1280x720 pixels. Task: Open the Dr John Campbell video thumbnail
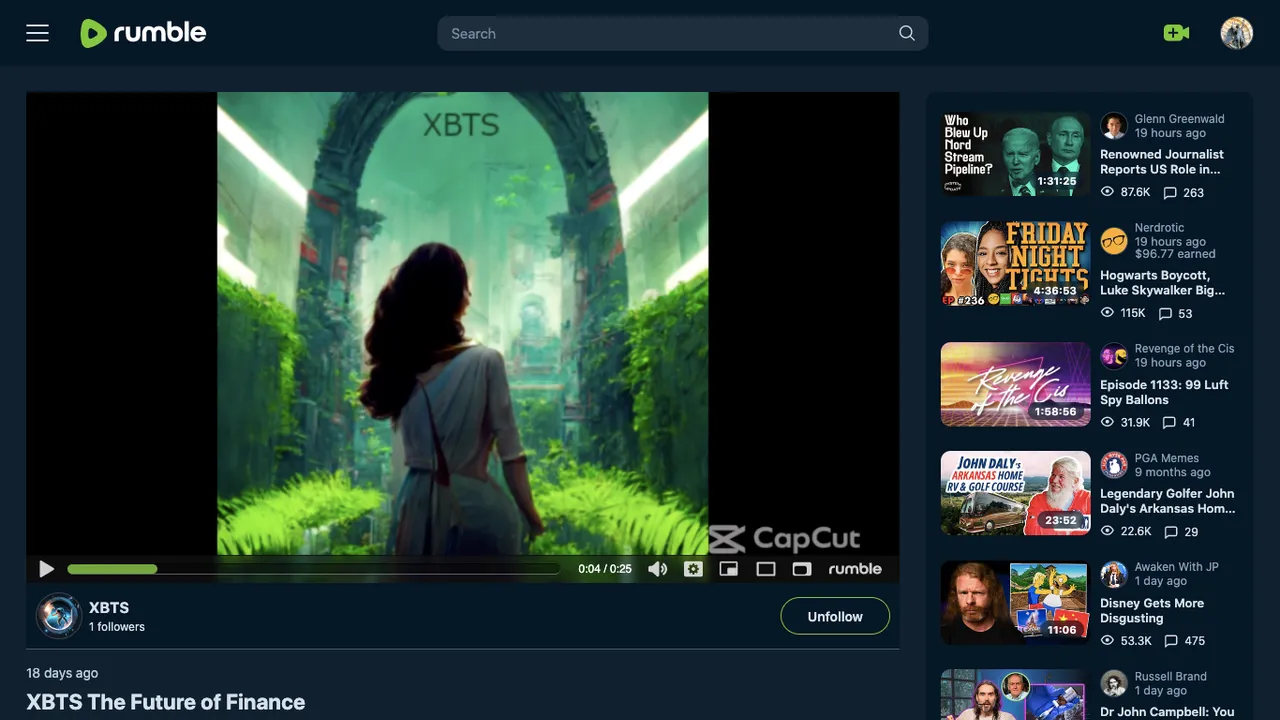pyautogui.click(x=1015, y=695)
